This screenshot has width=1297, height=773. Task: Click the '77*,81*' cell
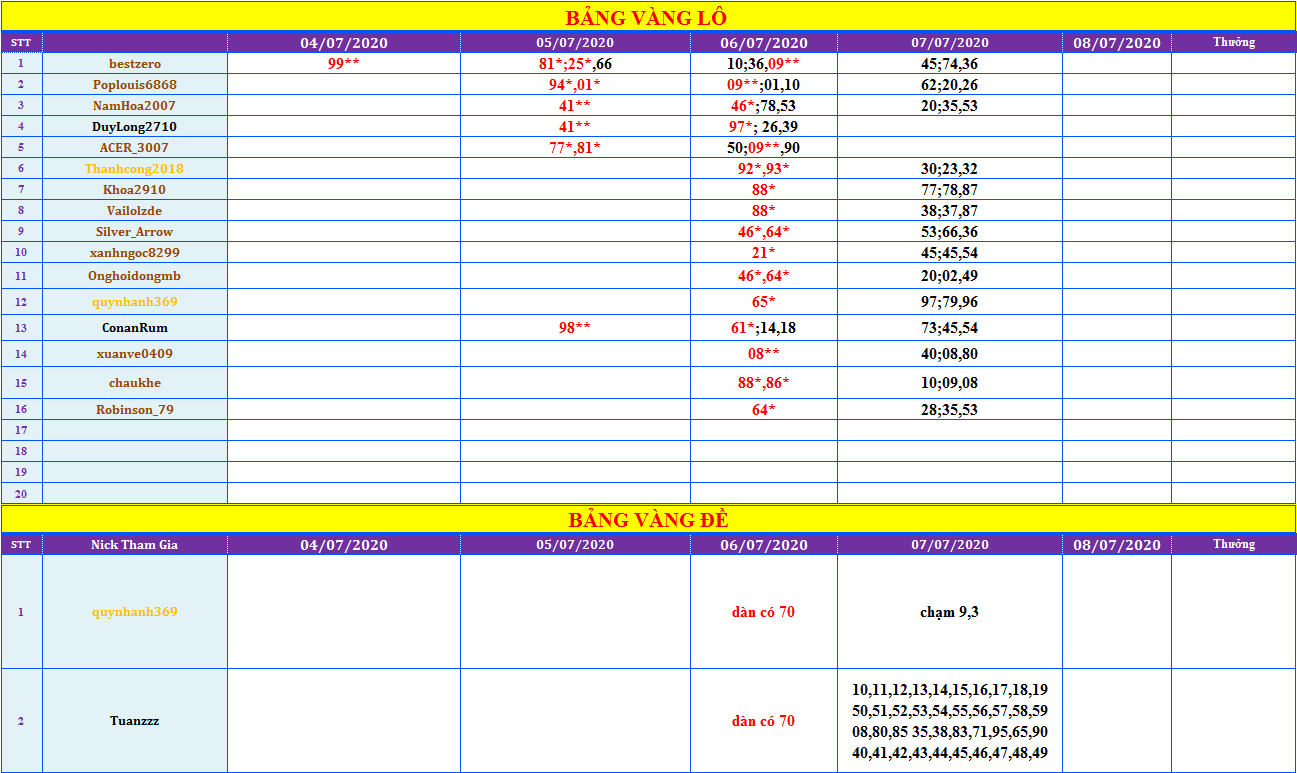(x=575, y=148)
